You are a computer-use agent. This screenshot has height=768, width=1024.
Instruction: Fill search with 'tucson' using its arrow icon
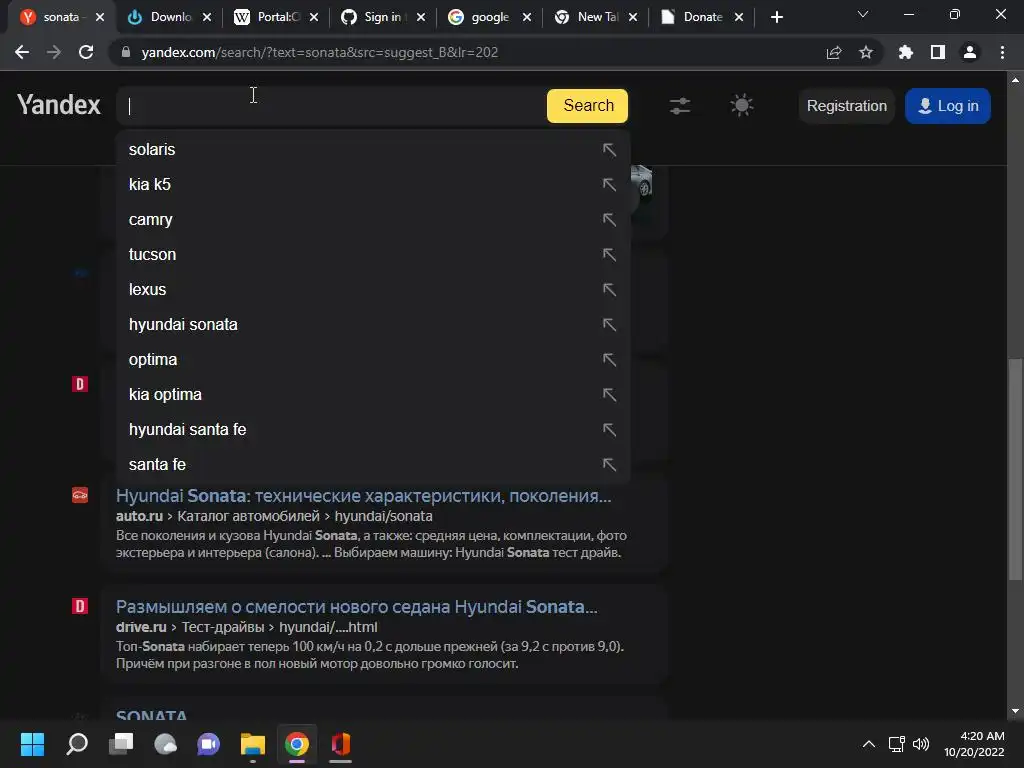coord(609,255)
